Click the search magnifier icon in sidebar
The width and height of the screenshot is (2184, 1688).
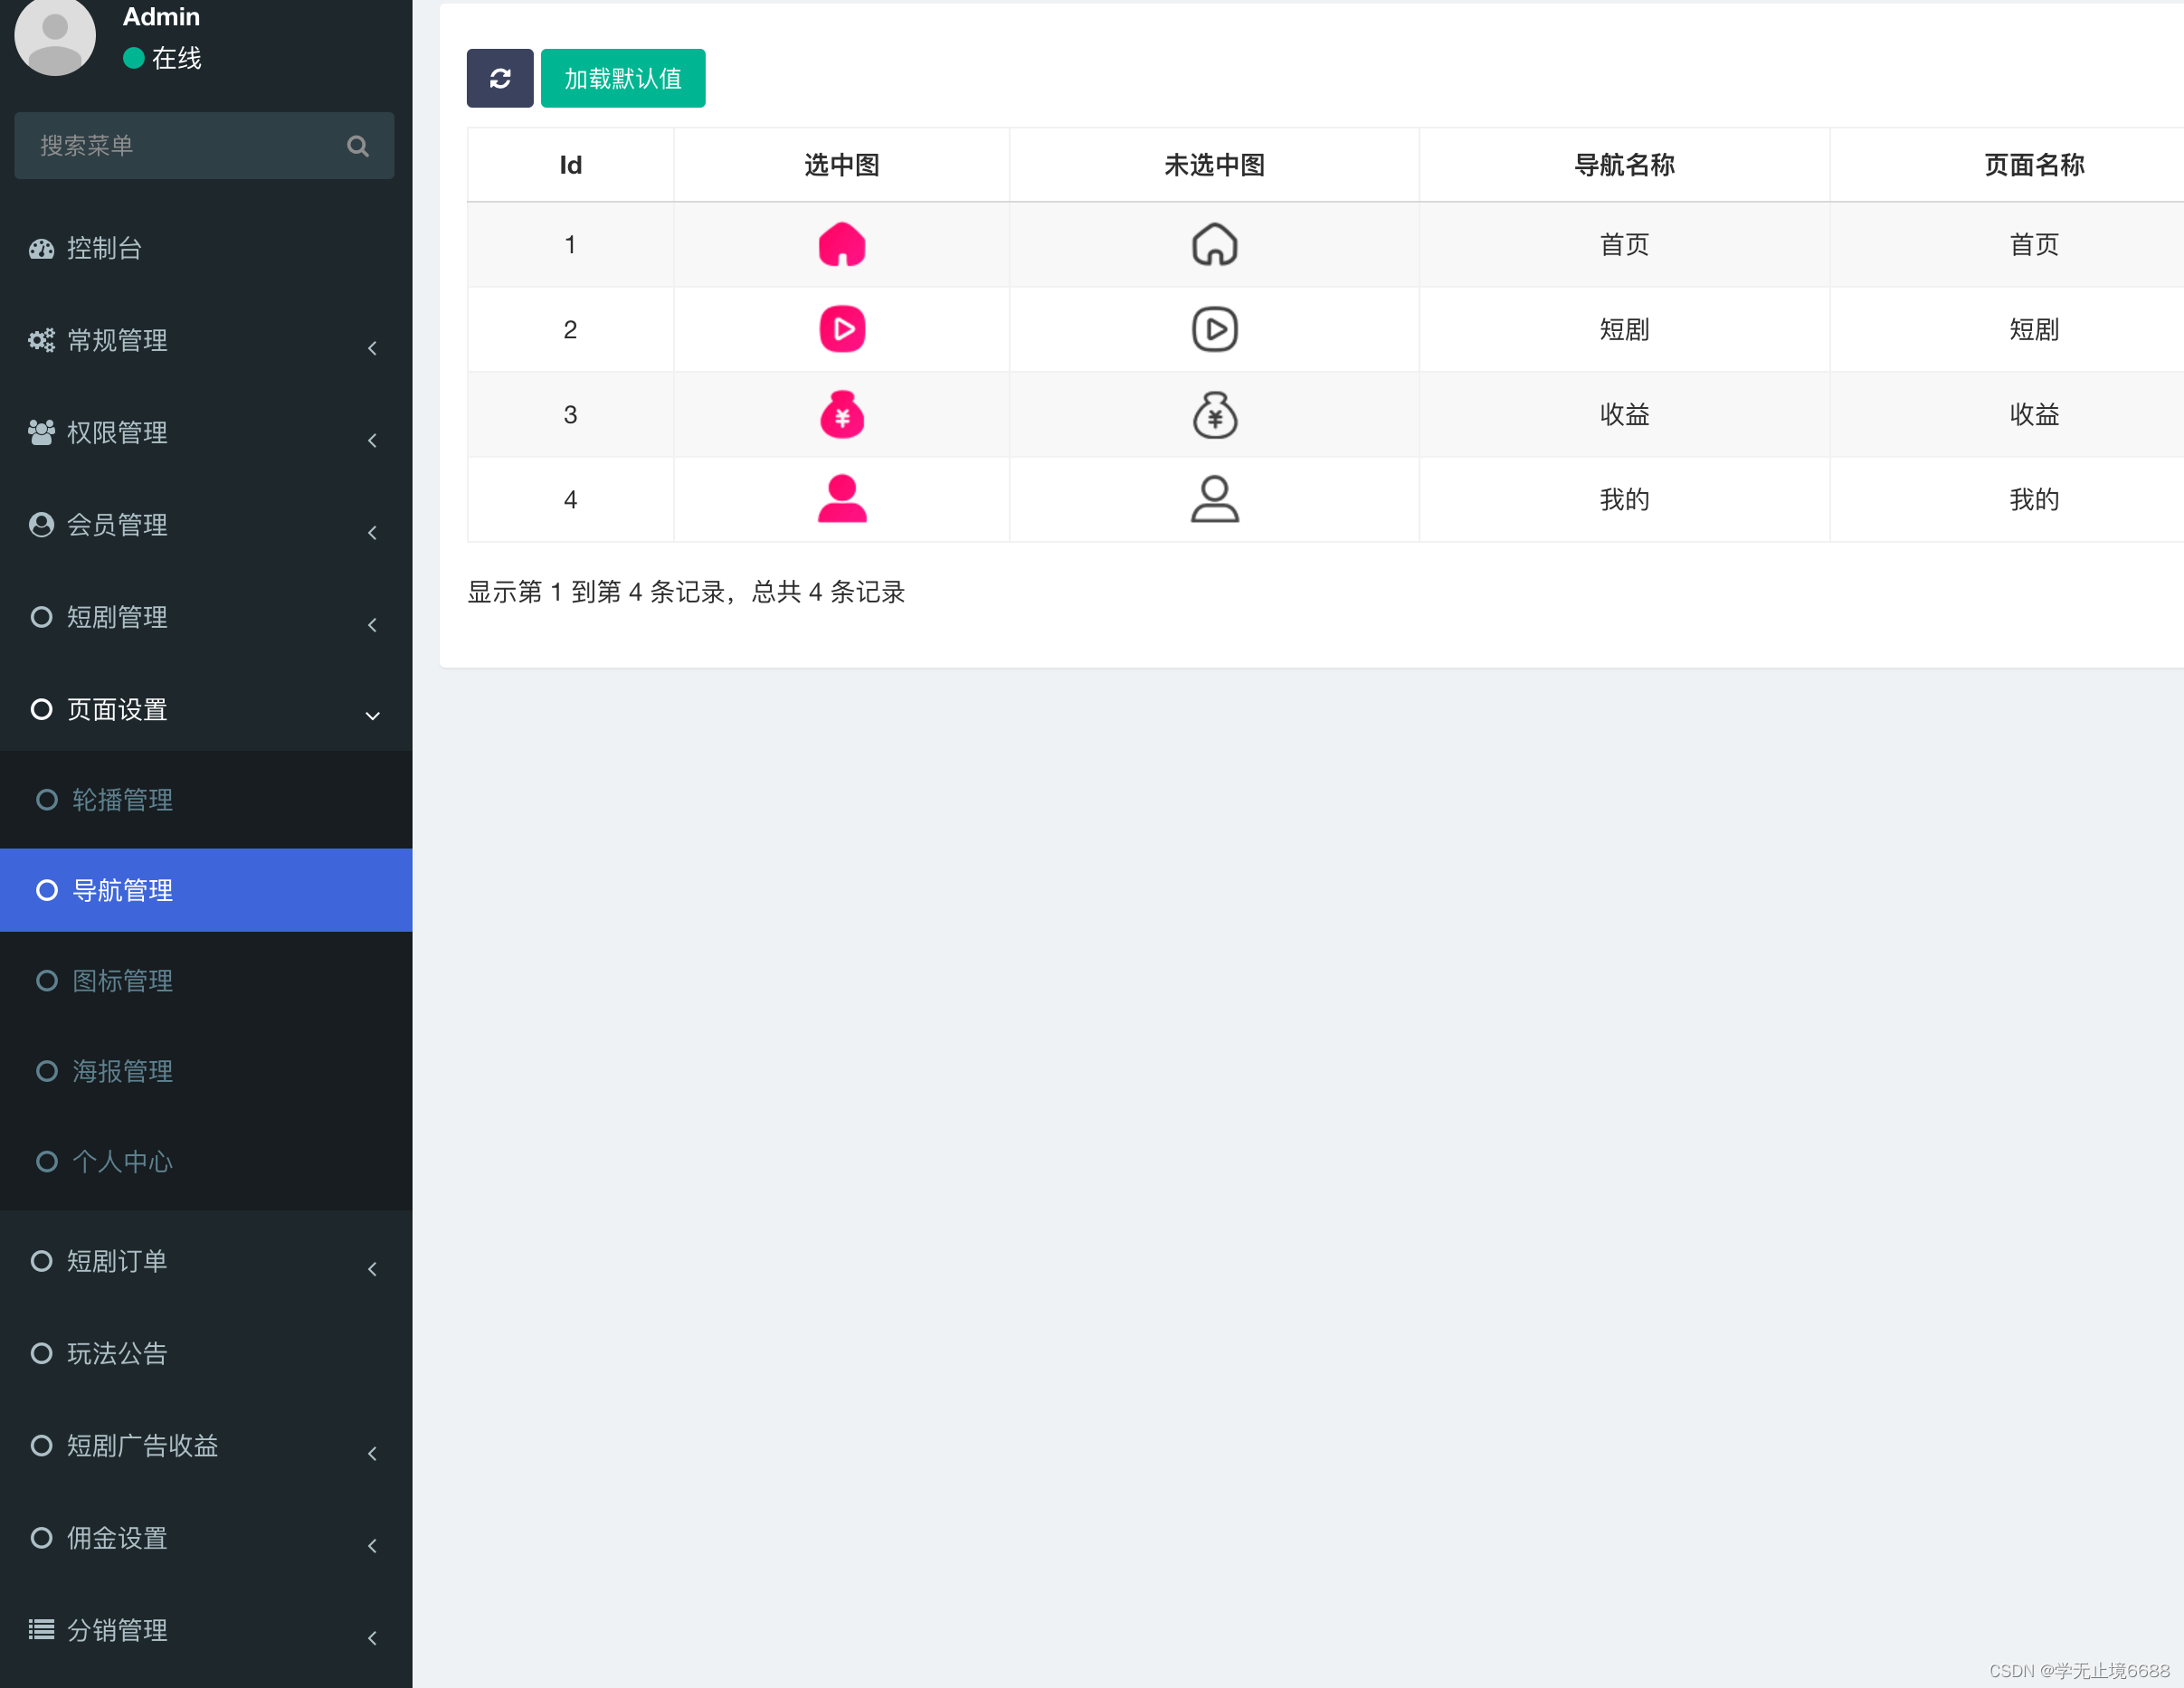[357, 146]
